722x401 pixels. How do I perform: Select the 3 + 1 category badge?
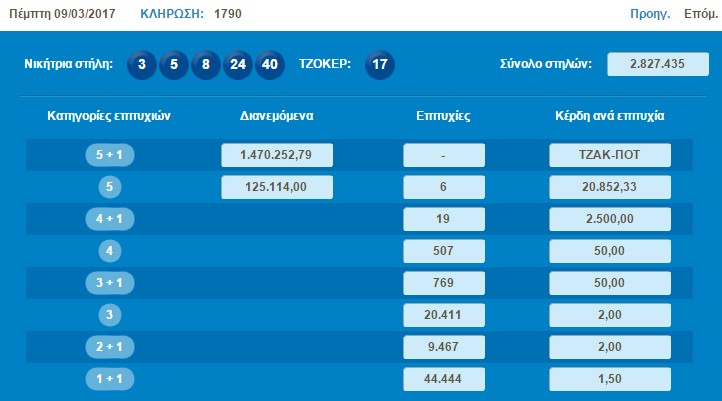point(111,283)
